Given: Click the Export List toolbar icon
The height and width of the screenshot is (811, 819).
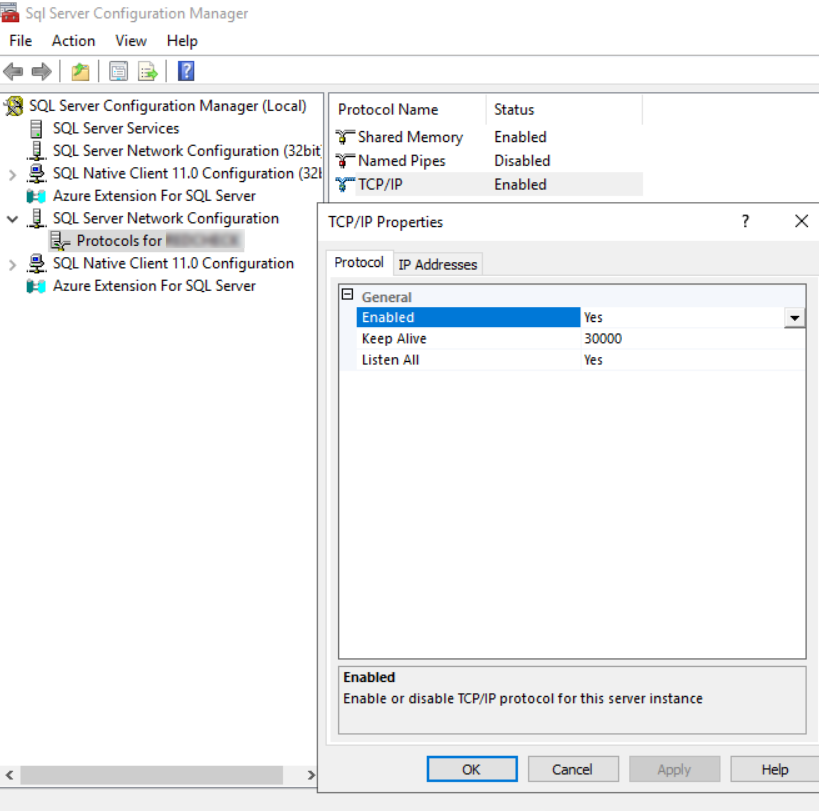Looking at the screenshot, I should pos(147,71).
